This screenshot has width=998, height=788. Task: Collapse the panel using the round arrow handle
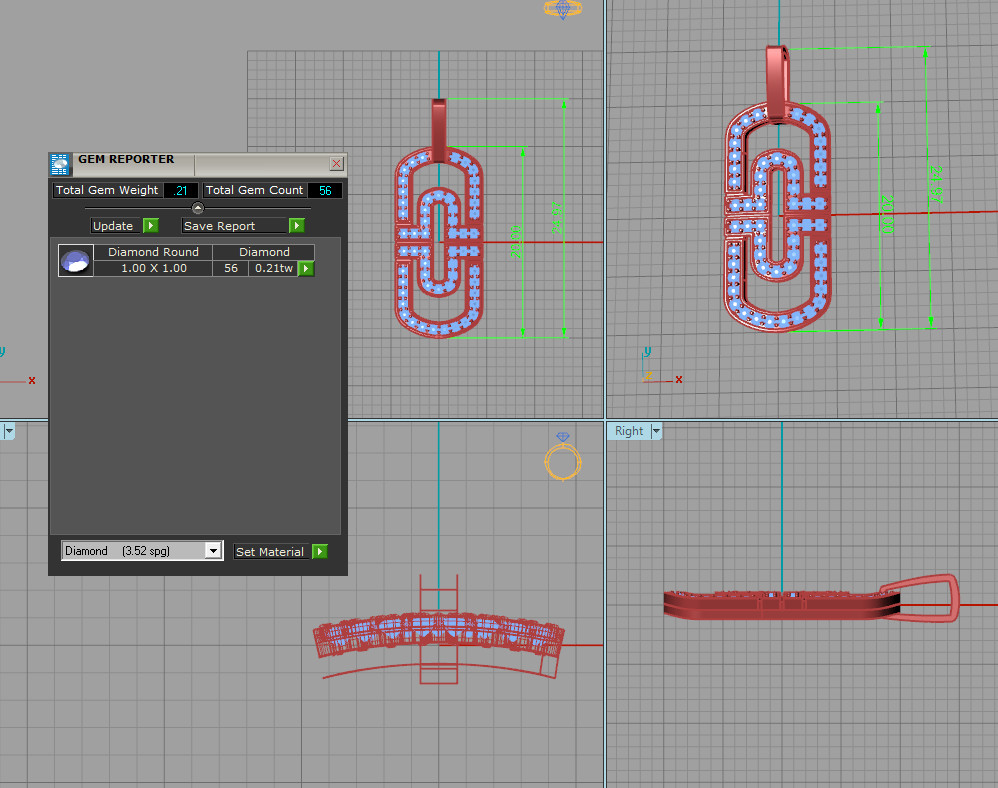coord(197,208)
